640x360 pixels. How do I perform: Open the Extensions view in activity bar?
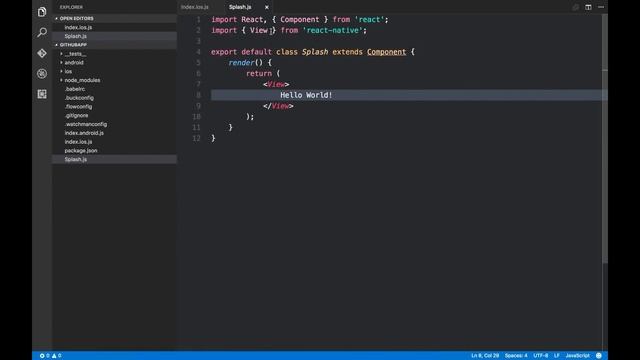[42, 94]
